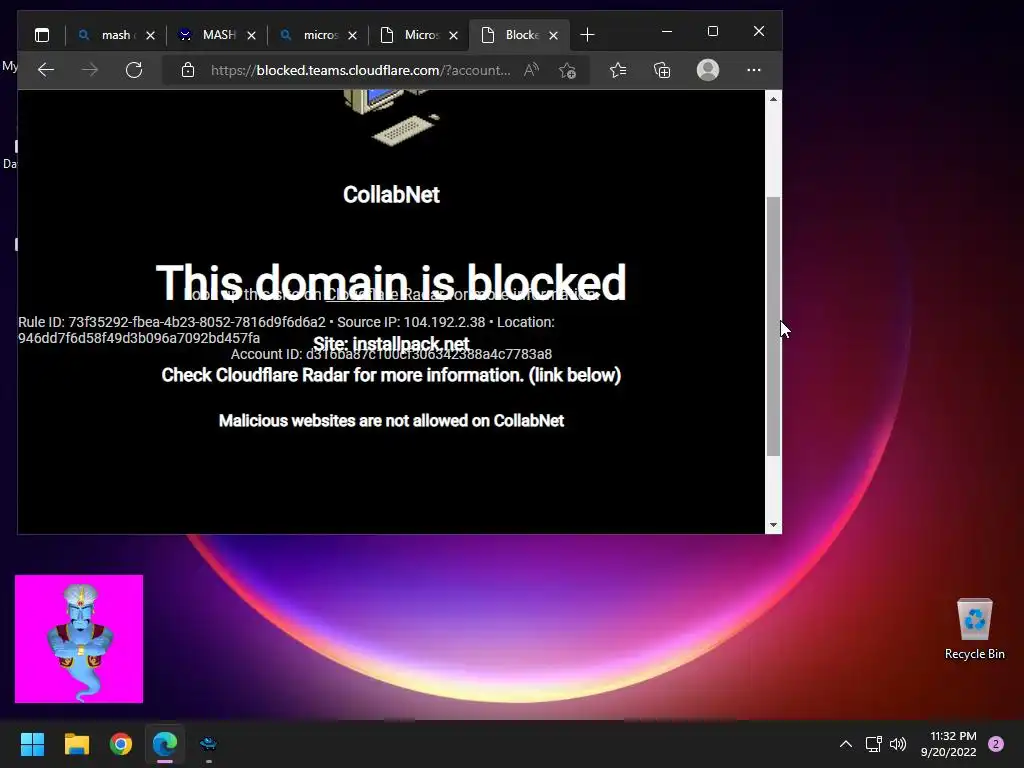Close the 'micros' search tab
The height and width of the screenshot is (768, 1024).
(353, 35)
